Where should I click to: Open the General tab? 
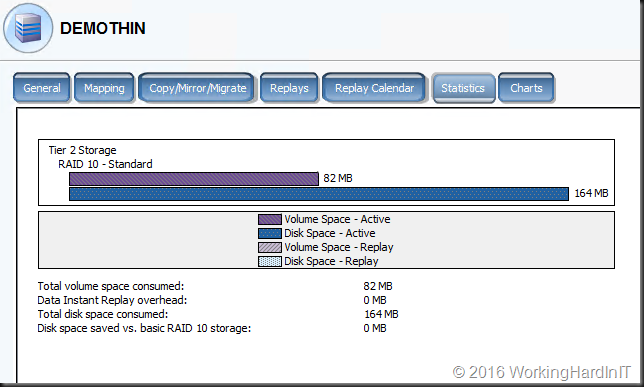42,88
